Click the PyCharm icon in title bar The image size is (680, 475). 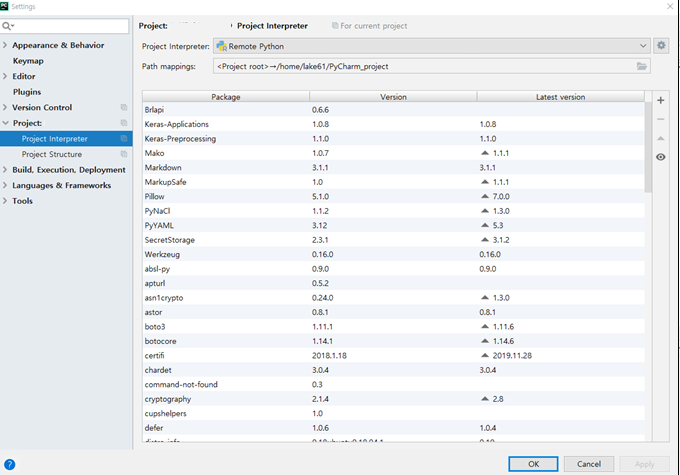(x=4, y=6)
